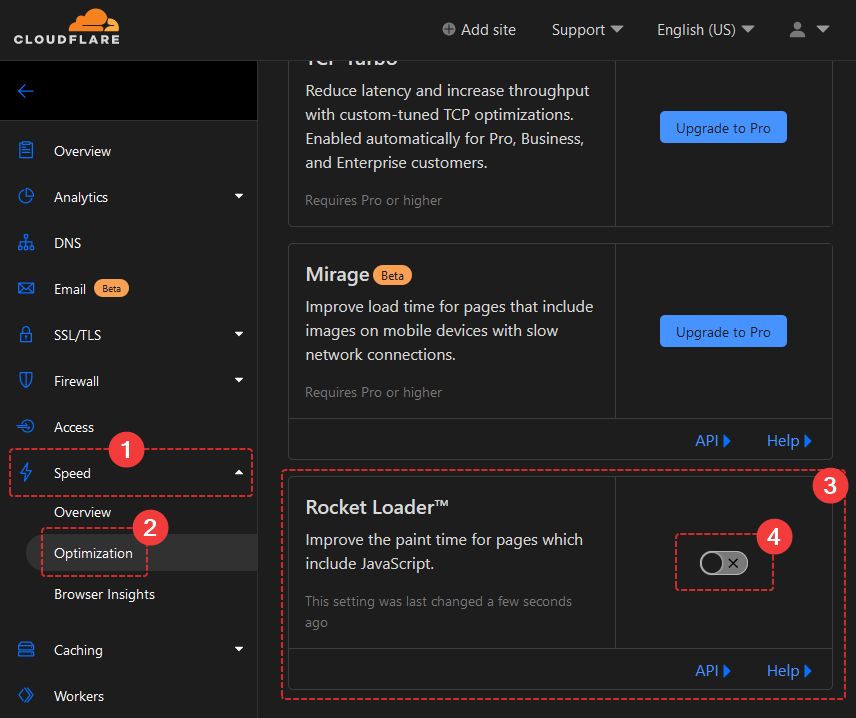Open the Support dropdown menu

coord(587,29)
